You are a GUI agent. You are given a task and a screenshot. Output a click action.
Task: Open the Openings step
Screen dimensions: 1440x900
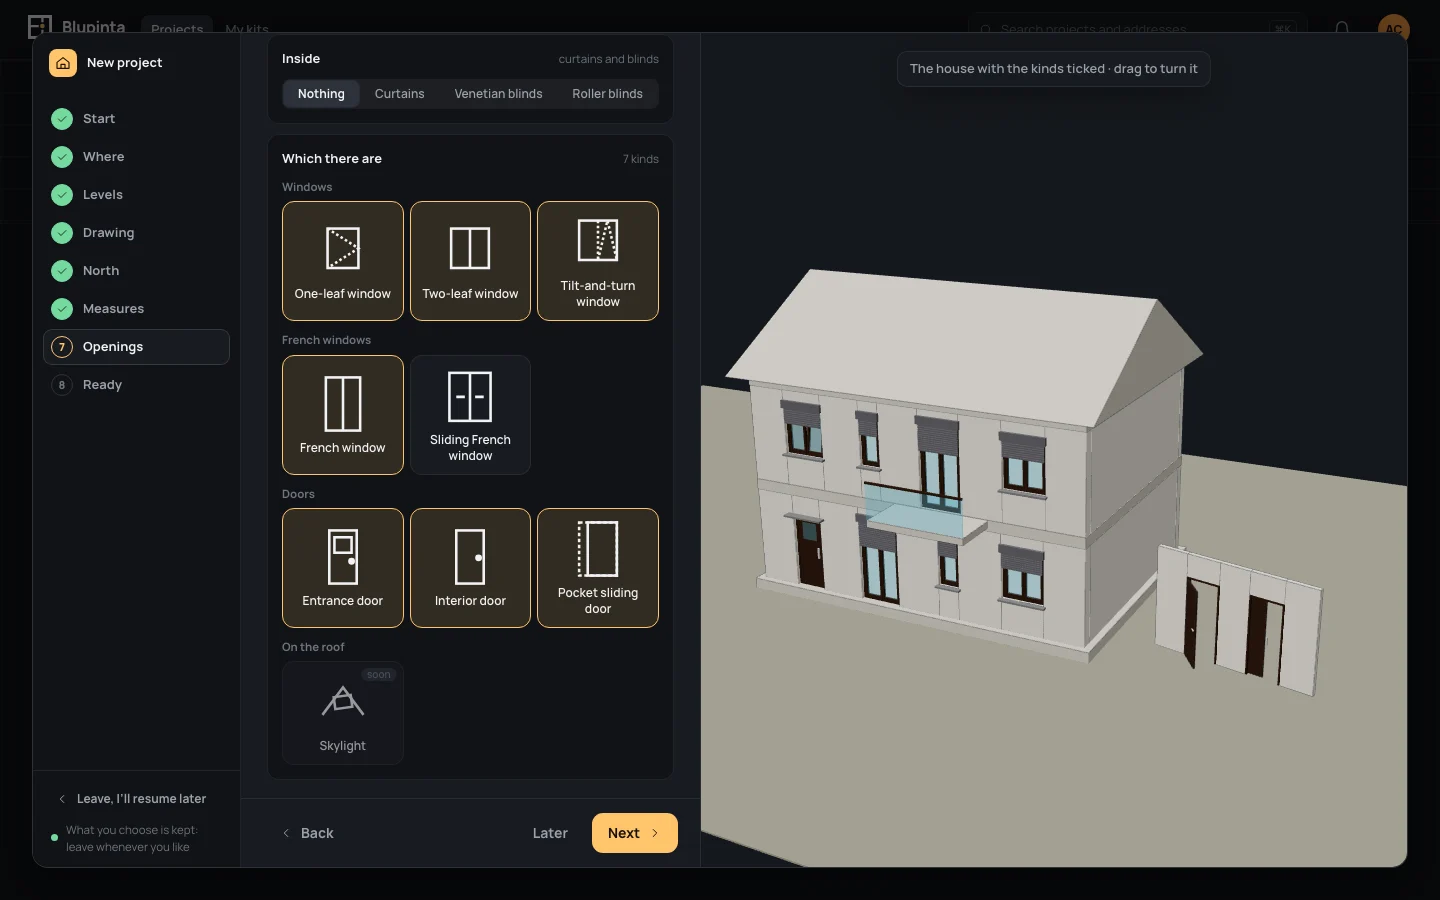(136, 347)
